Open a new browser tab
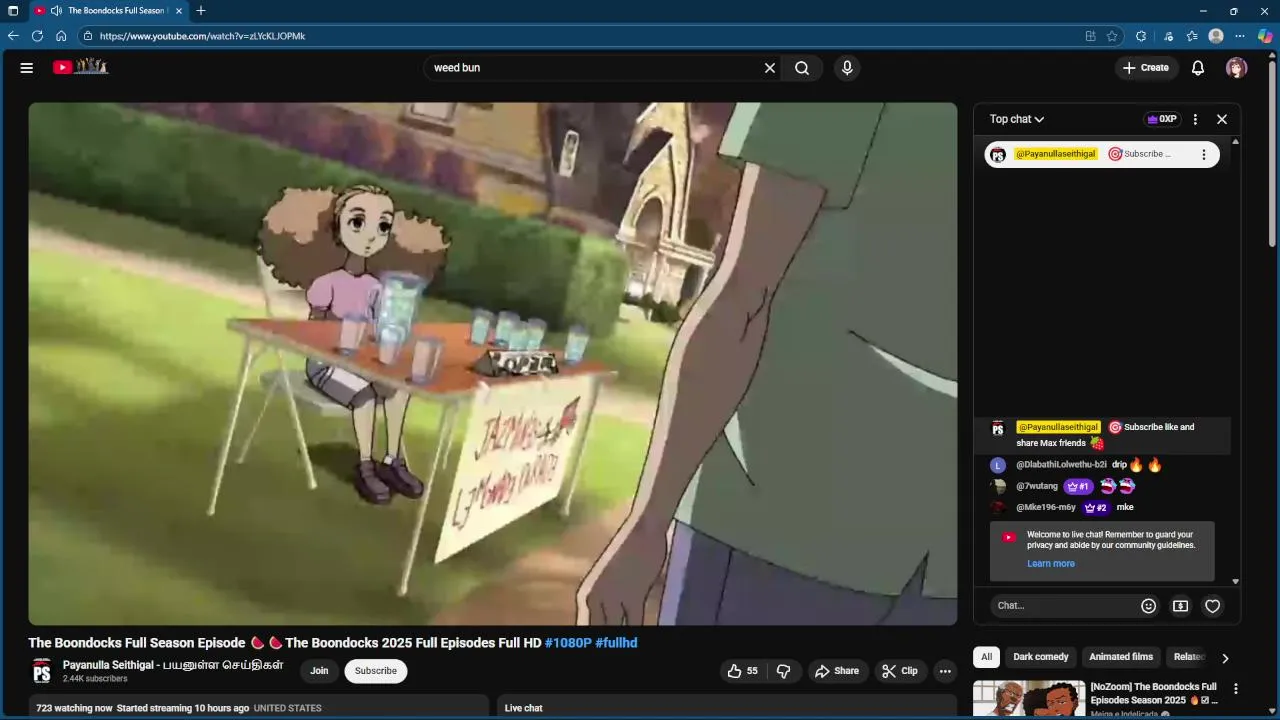 [201, 11]
